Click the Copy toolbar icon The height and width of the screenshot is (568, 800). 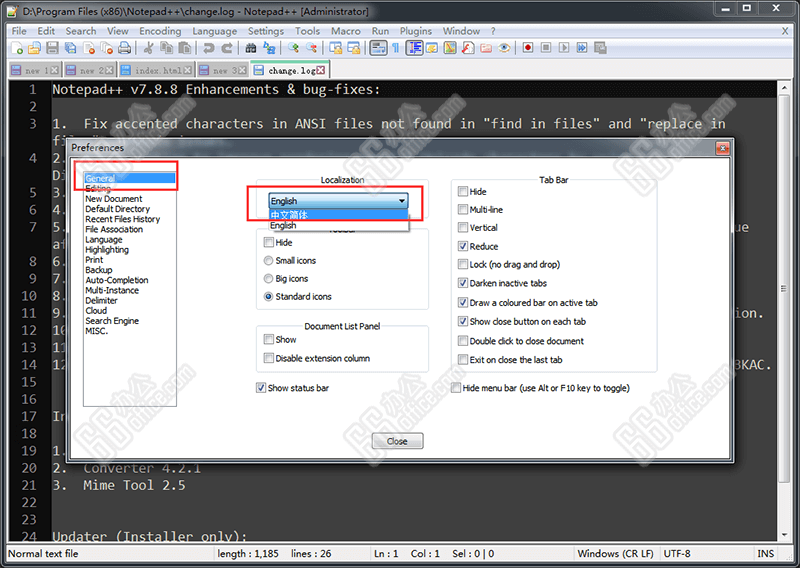point(166,48)
